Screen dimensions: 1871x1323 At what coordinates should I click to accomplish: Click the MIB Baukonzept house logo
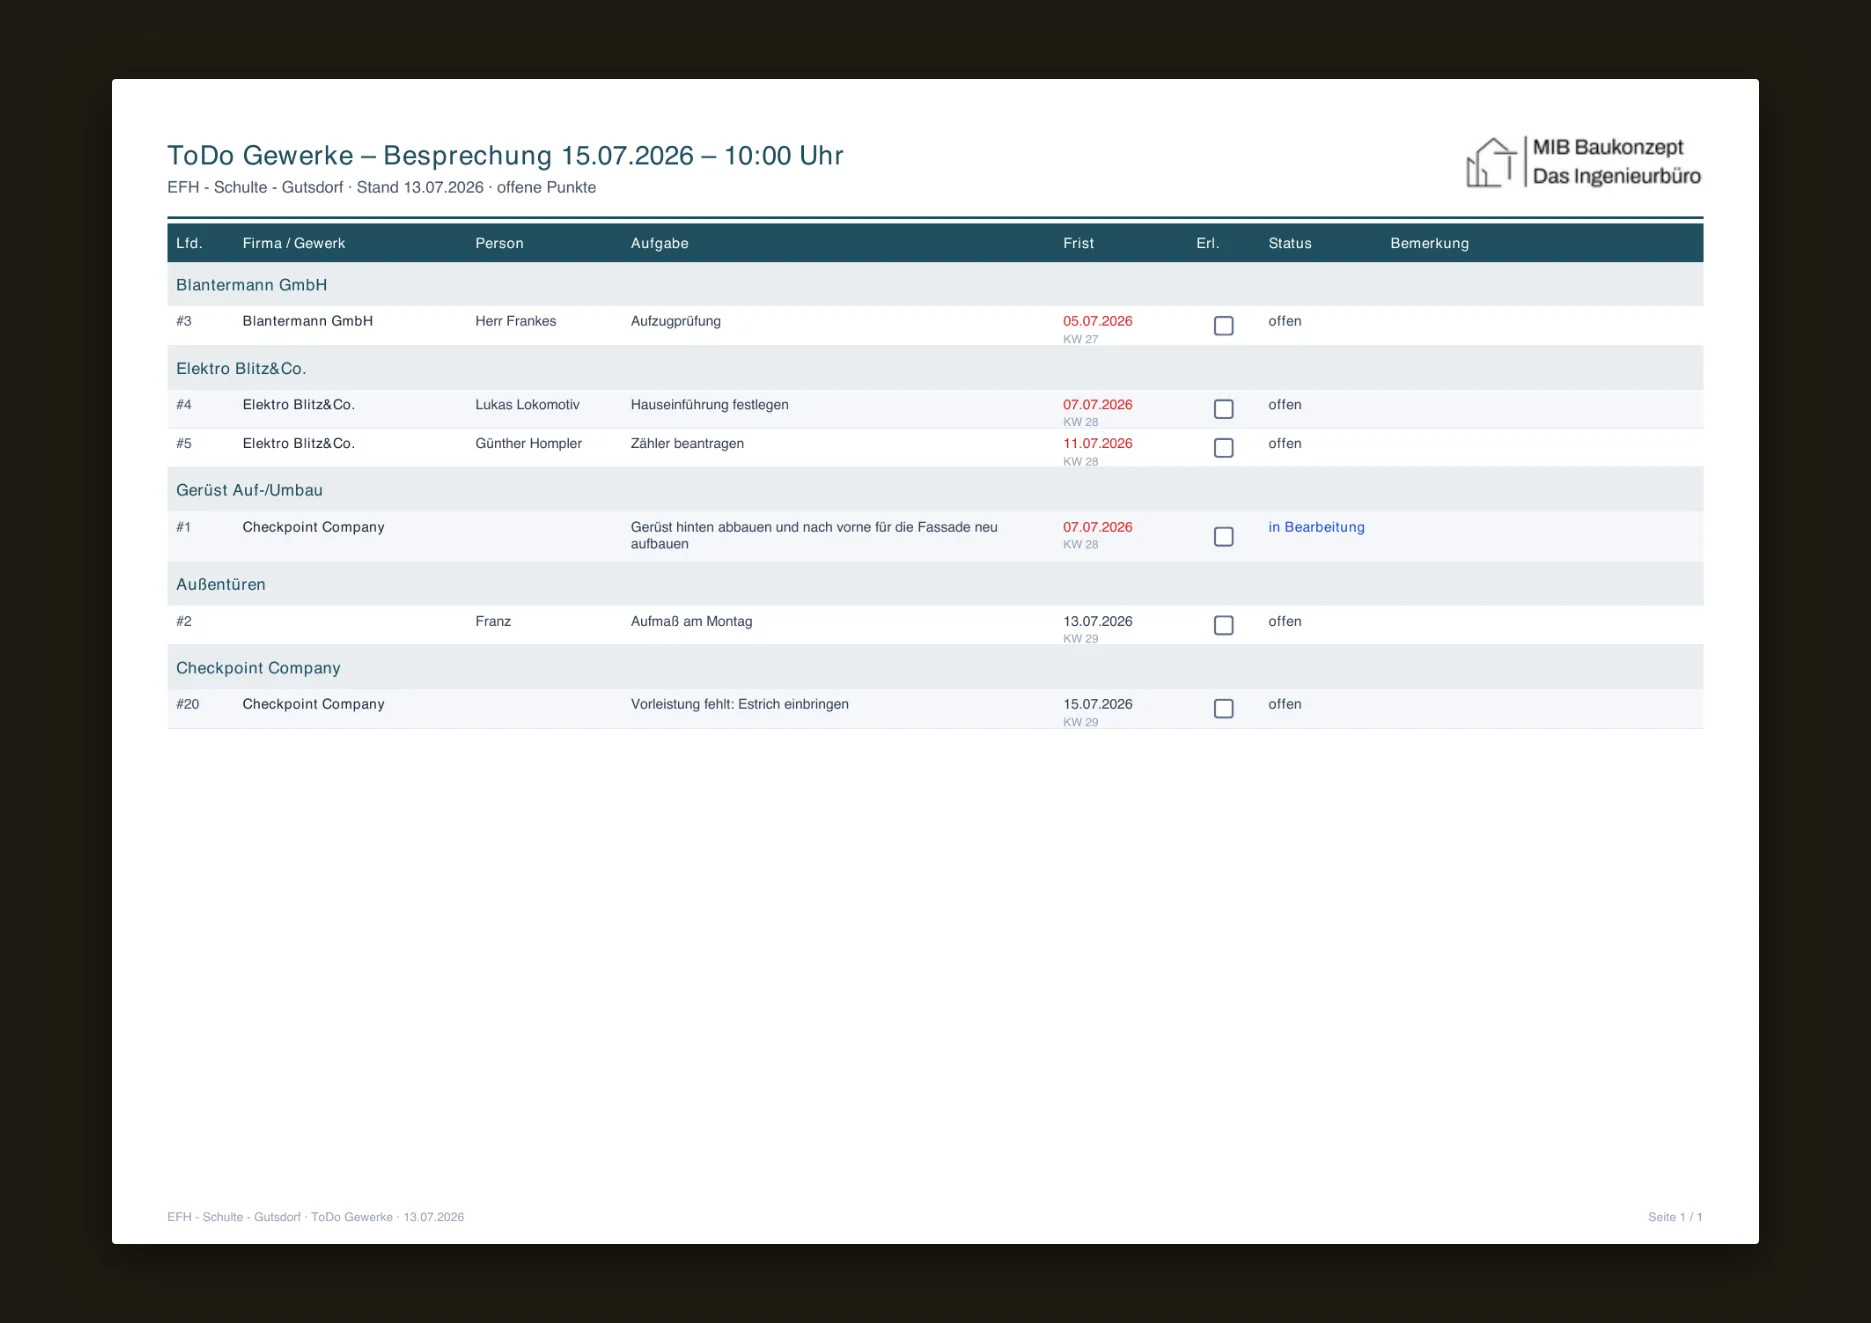[x=1584, y=162]
